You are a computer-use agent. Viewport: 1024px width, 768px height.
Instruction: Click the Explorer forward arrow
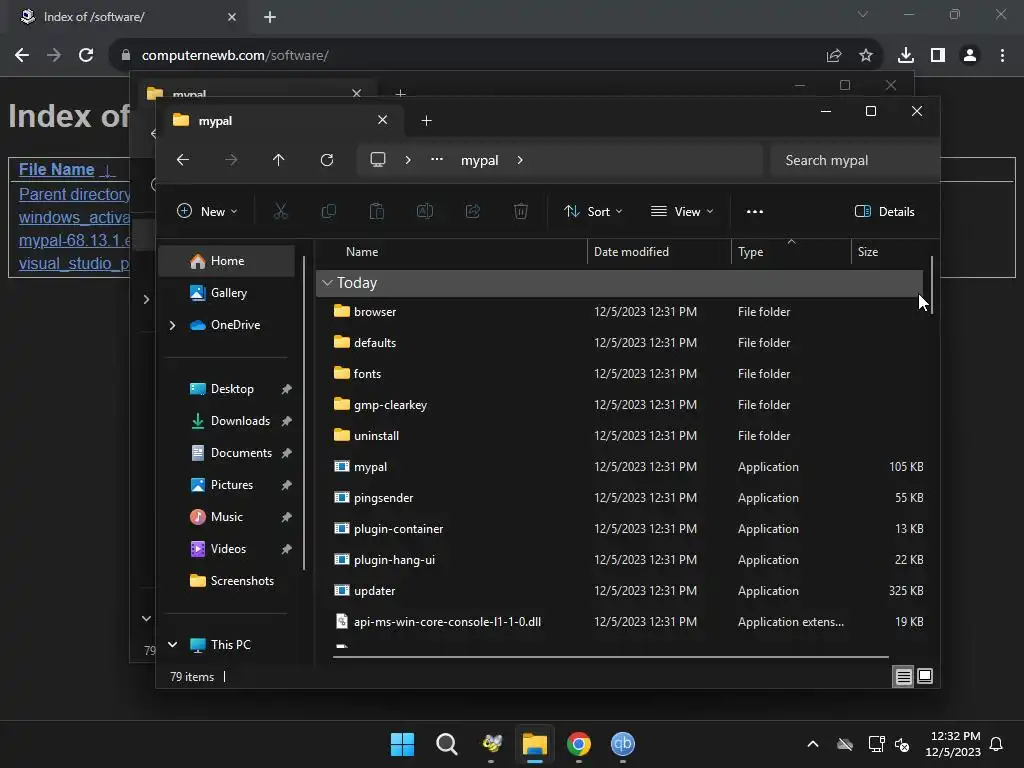coord(231,160)
